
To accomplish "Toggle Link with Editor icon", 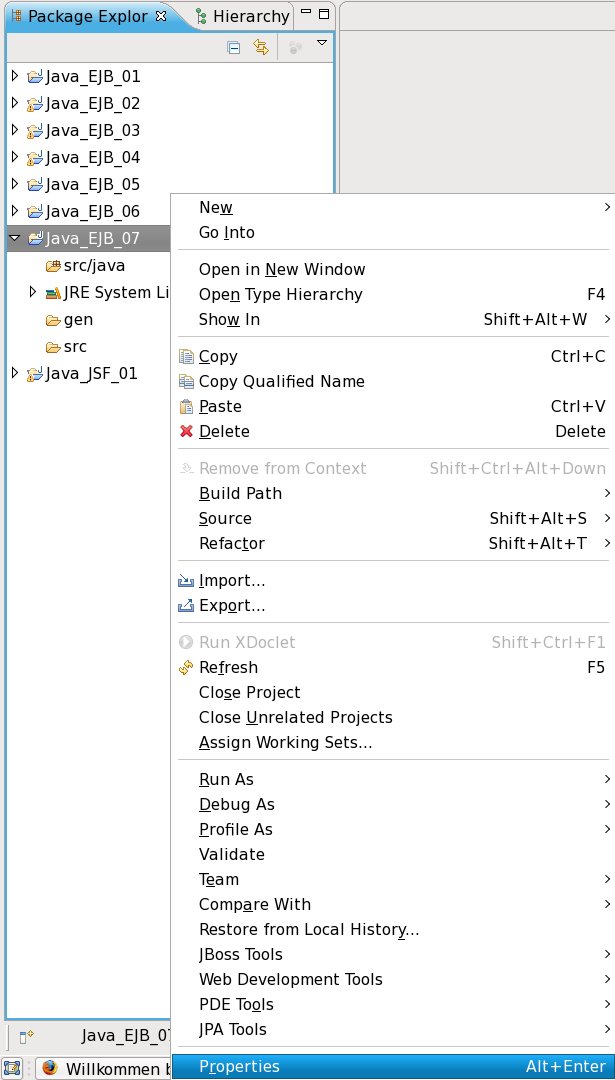I will pos(261,47).
